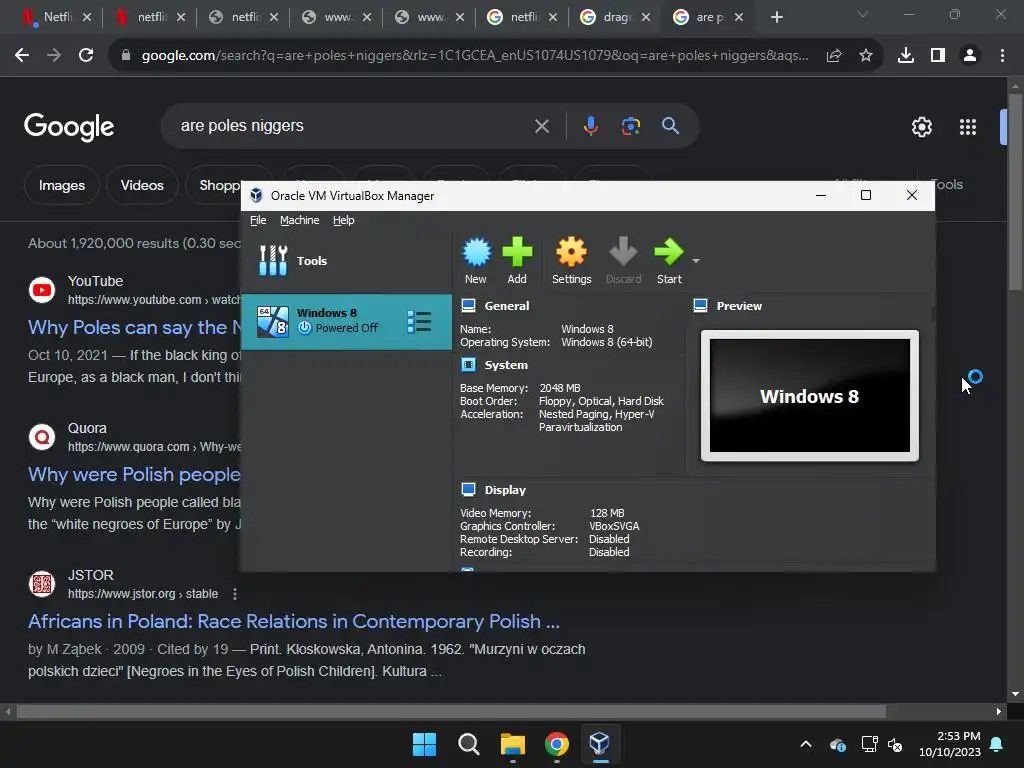
Task: Open search Tools in Google
Action: 949,185
